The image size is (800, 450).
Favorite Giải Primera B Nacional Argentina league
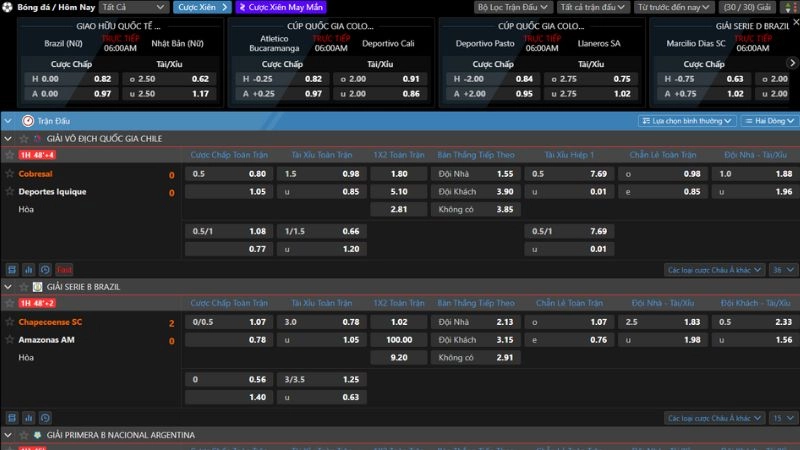(23, 435)
